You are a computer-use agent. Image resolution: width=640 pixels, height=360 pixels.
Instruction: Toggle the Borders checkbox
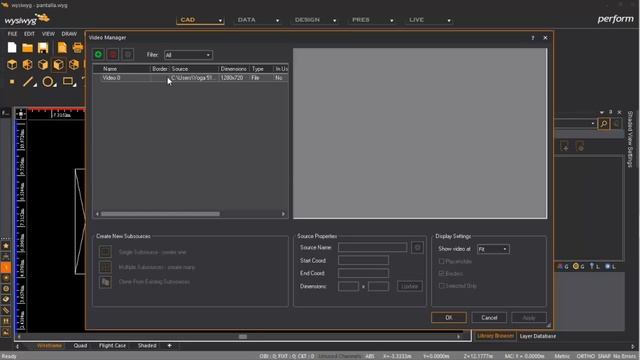441,273
